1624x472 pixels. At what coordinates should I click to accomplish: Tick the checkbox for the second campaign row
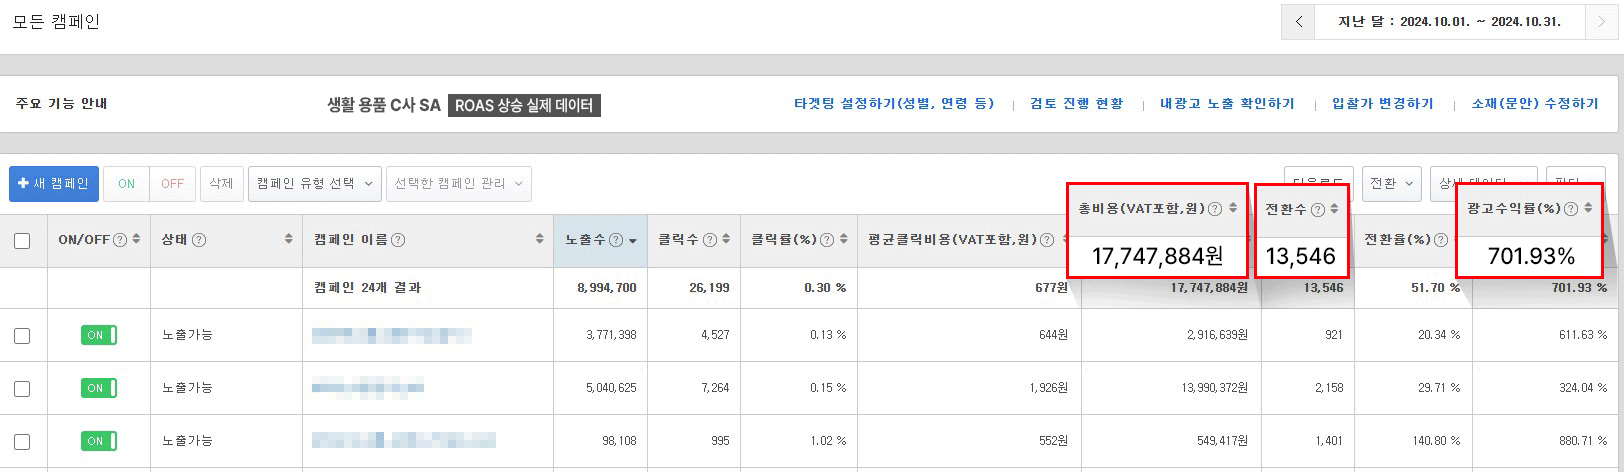(x=22, y=388)
